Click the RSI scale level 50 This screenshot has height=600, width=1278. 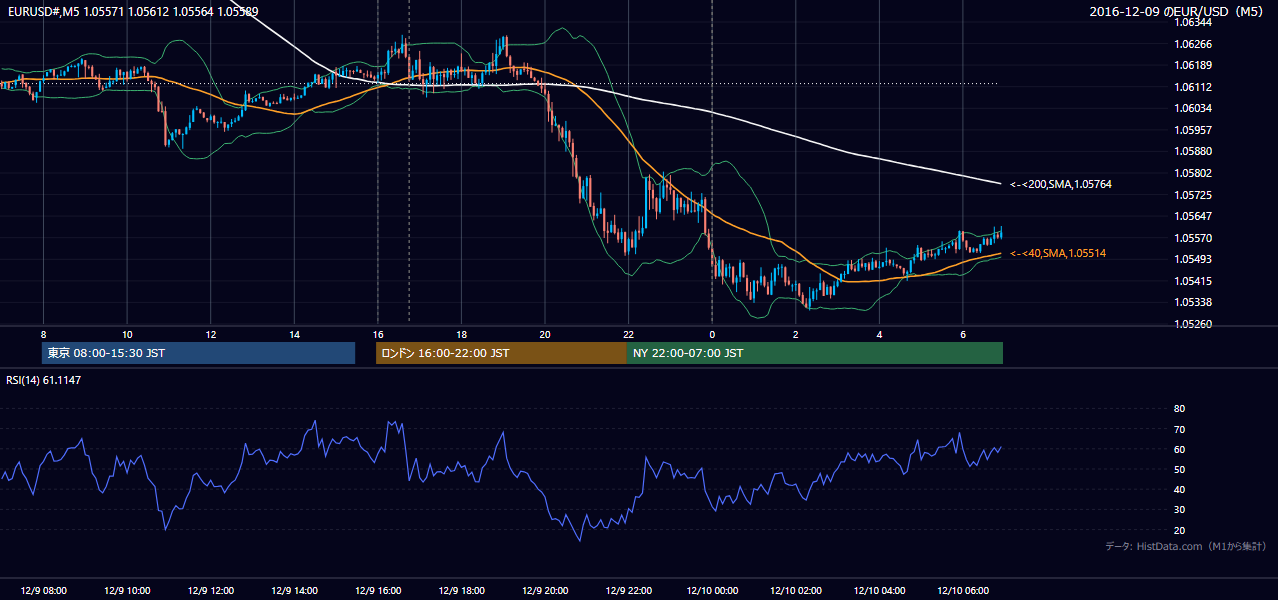point(1179,469)
